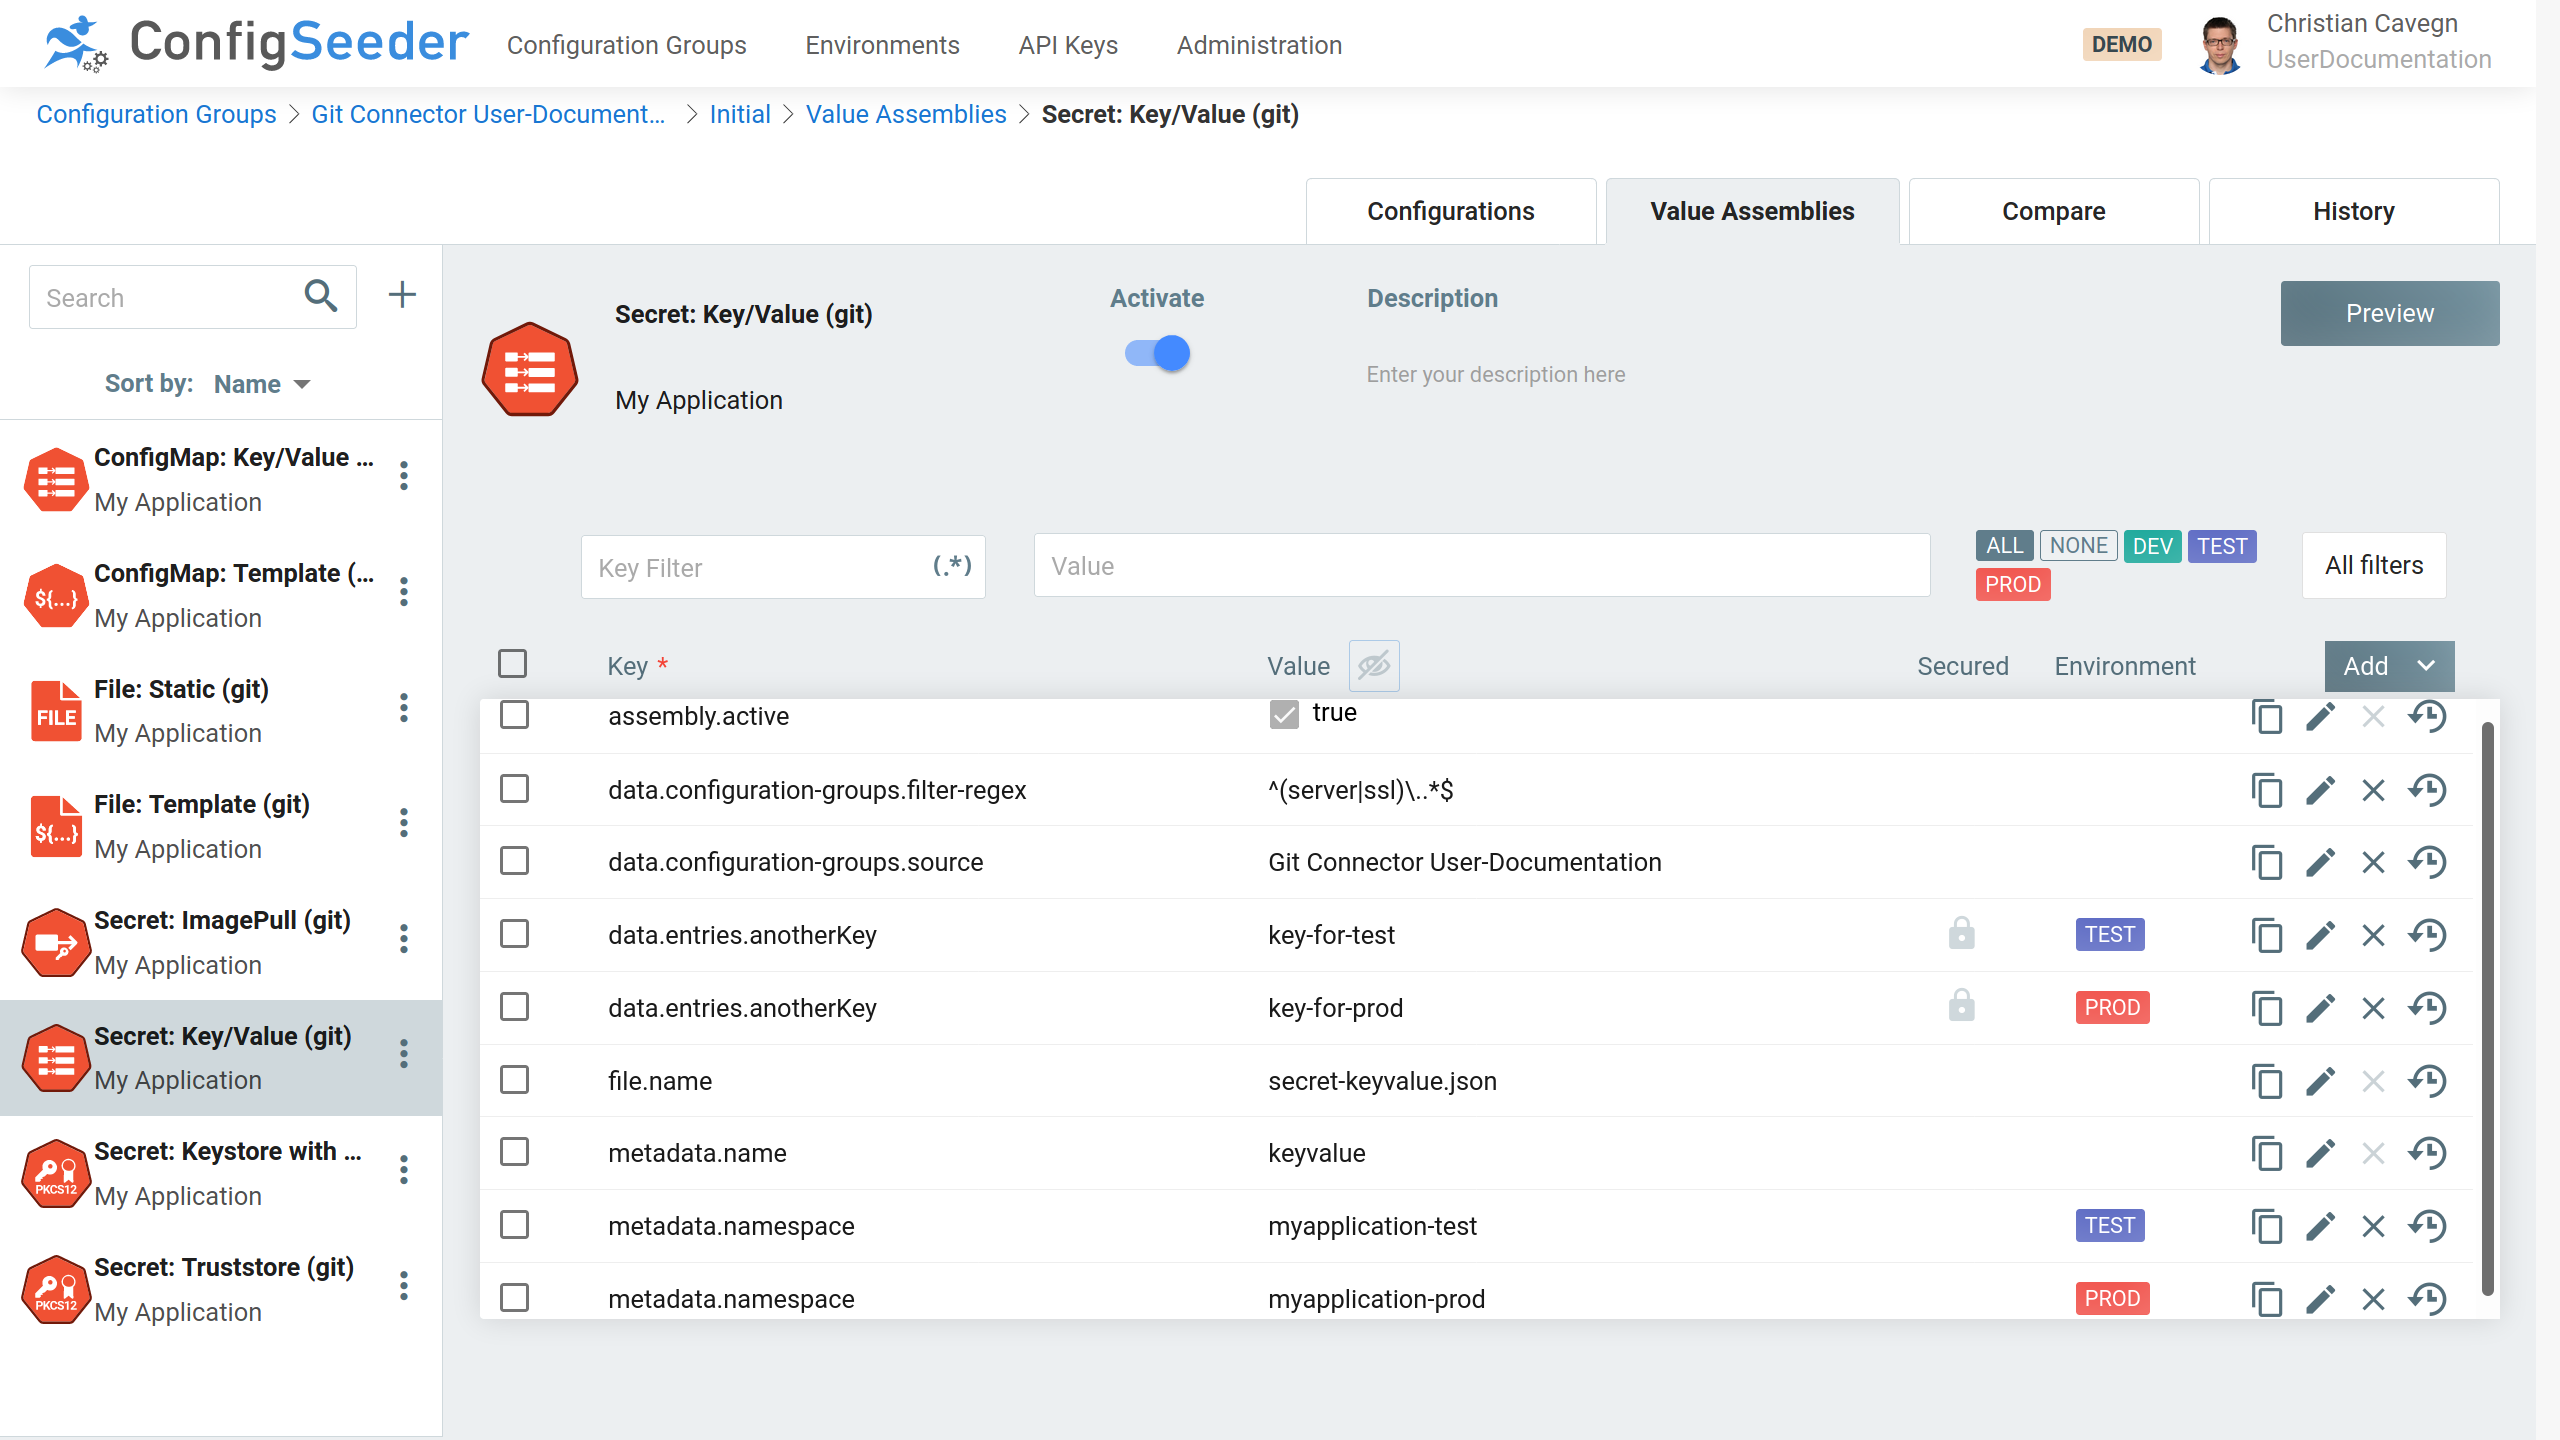Check the checkbox for data.entries.anotherKey TEST row

(515, 934)
